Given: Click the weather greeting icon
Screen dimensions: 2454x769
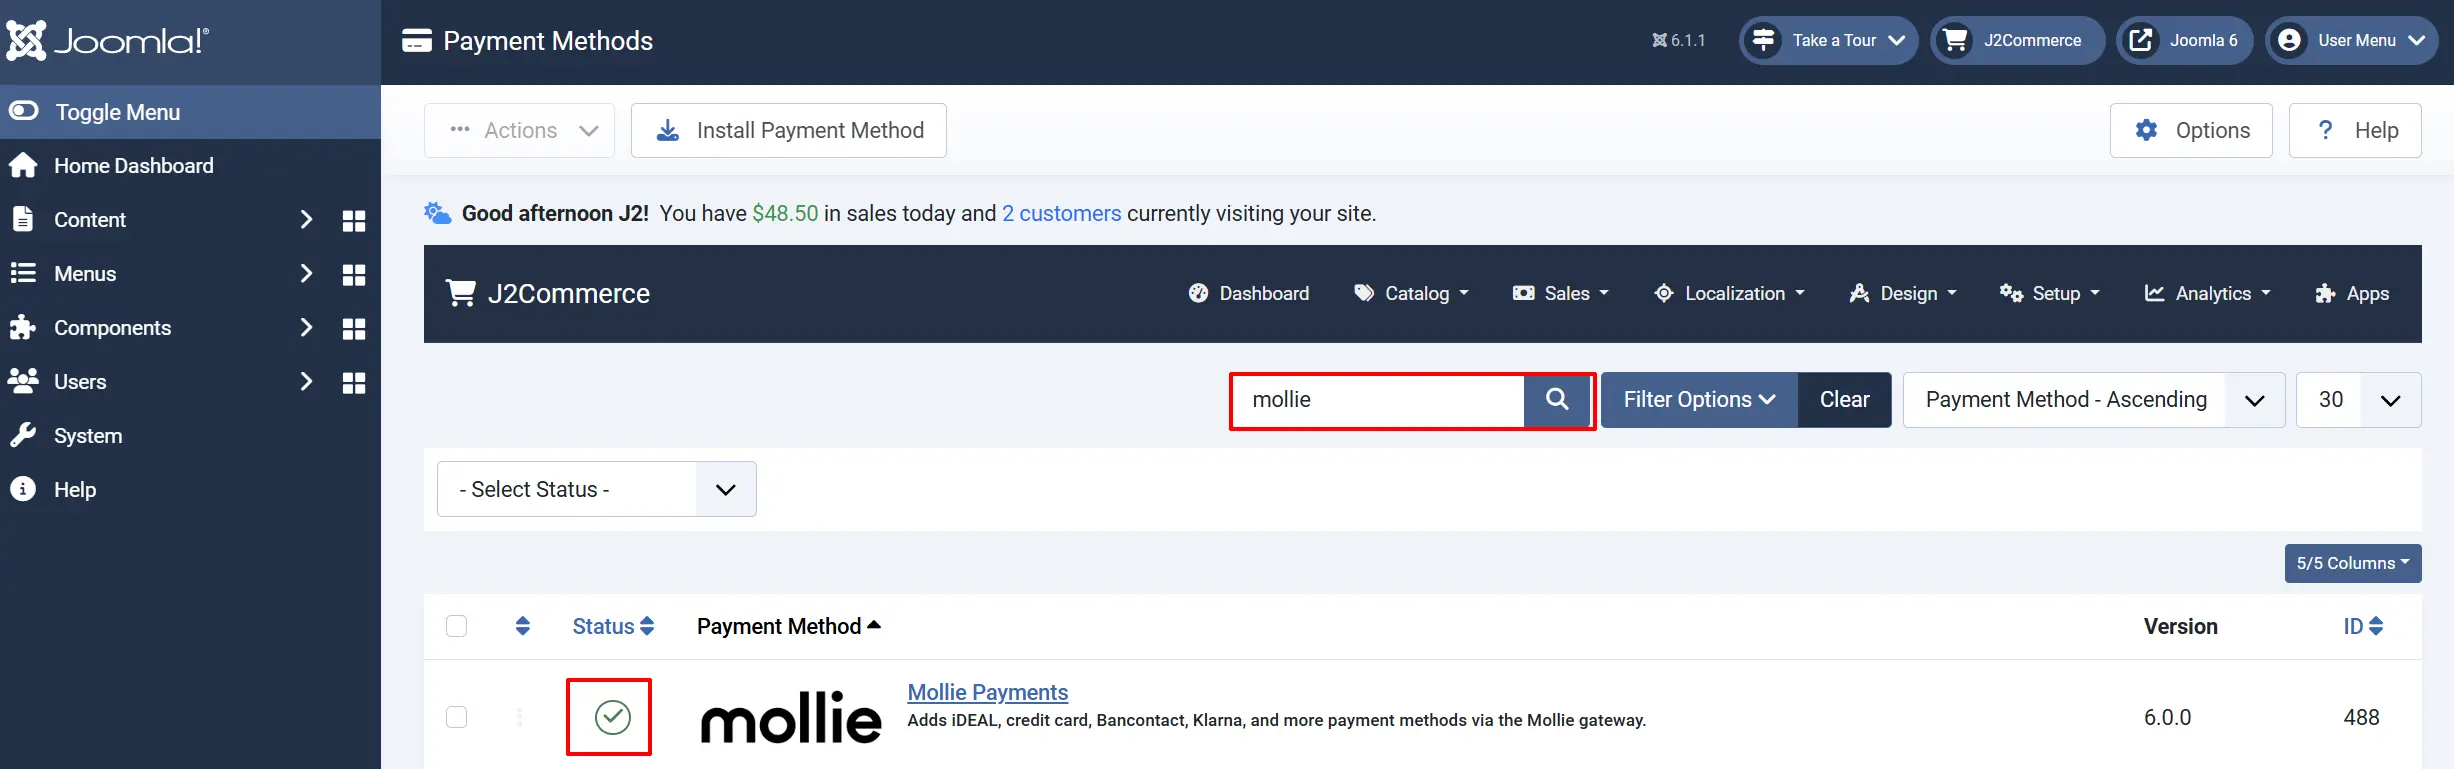Looking at the screenshot, I should coord(437,213).
